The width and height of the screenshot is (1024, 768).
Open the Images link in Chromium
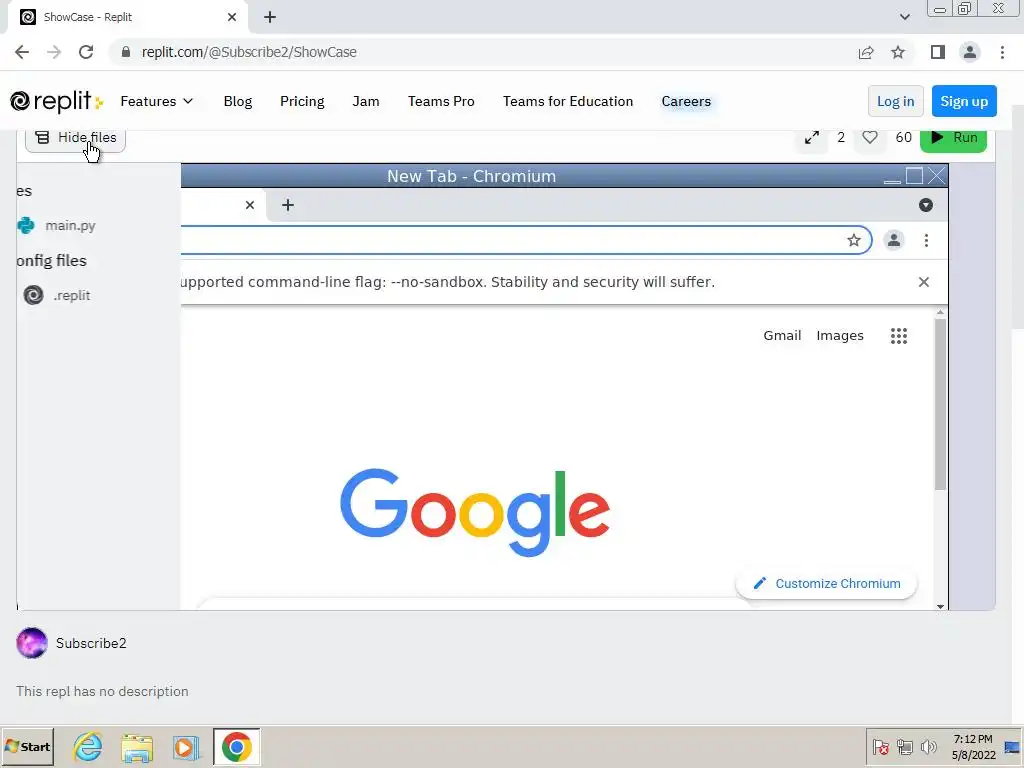(840, 336)
